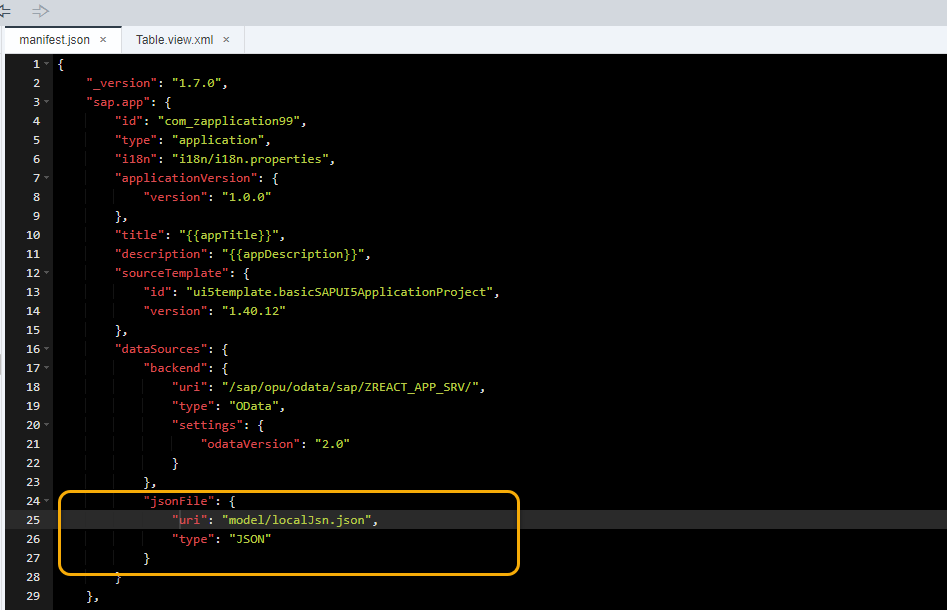Click the "1.0.0" version value
The height and width of the screenshot is (610, 947).
pyautogui.click(x=246, y=197)
